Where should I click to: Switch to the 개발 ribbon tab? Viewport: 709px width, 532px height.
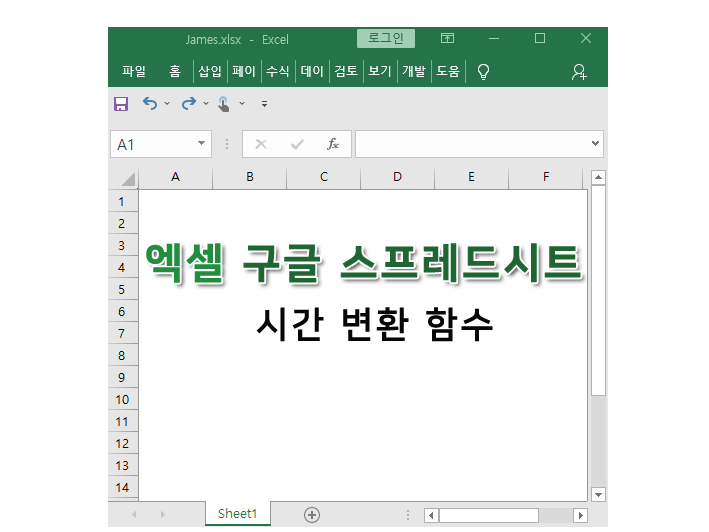[x=414, y=71]
